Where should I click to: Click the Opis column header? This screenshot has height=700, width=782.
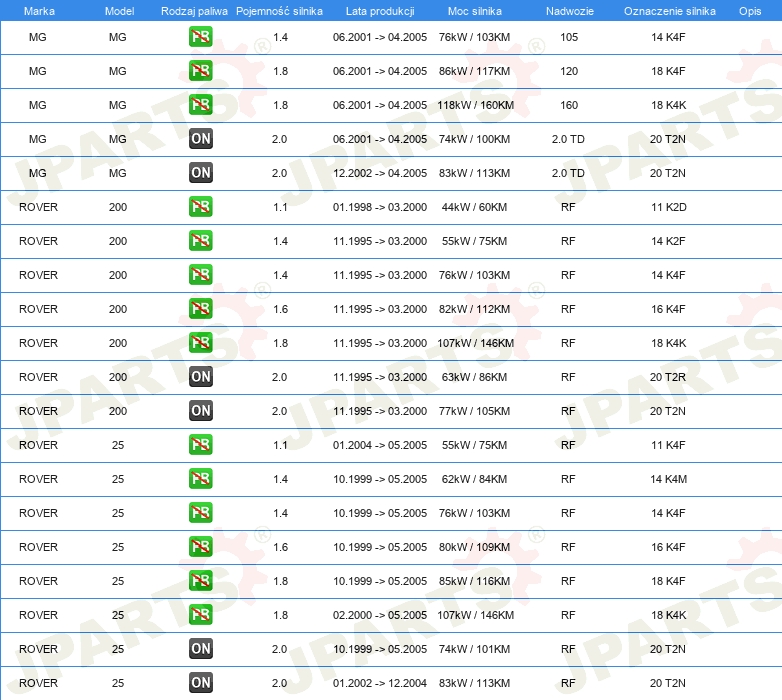pos(750,11)
